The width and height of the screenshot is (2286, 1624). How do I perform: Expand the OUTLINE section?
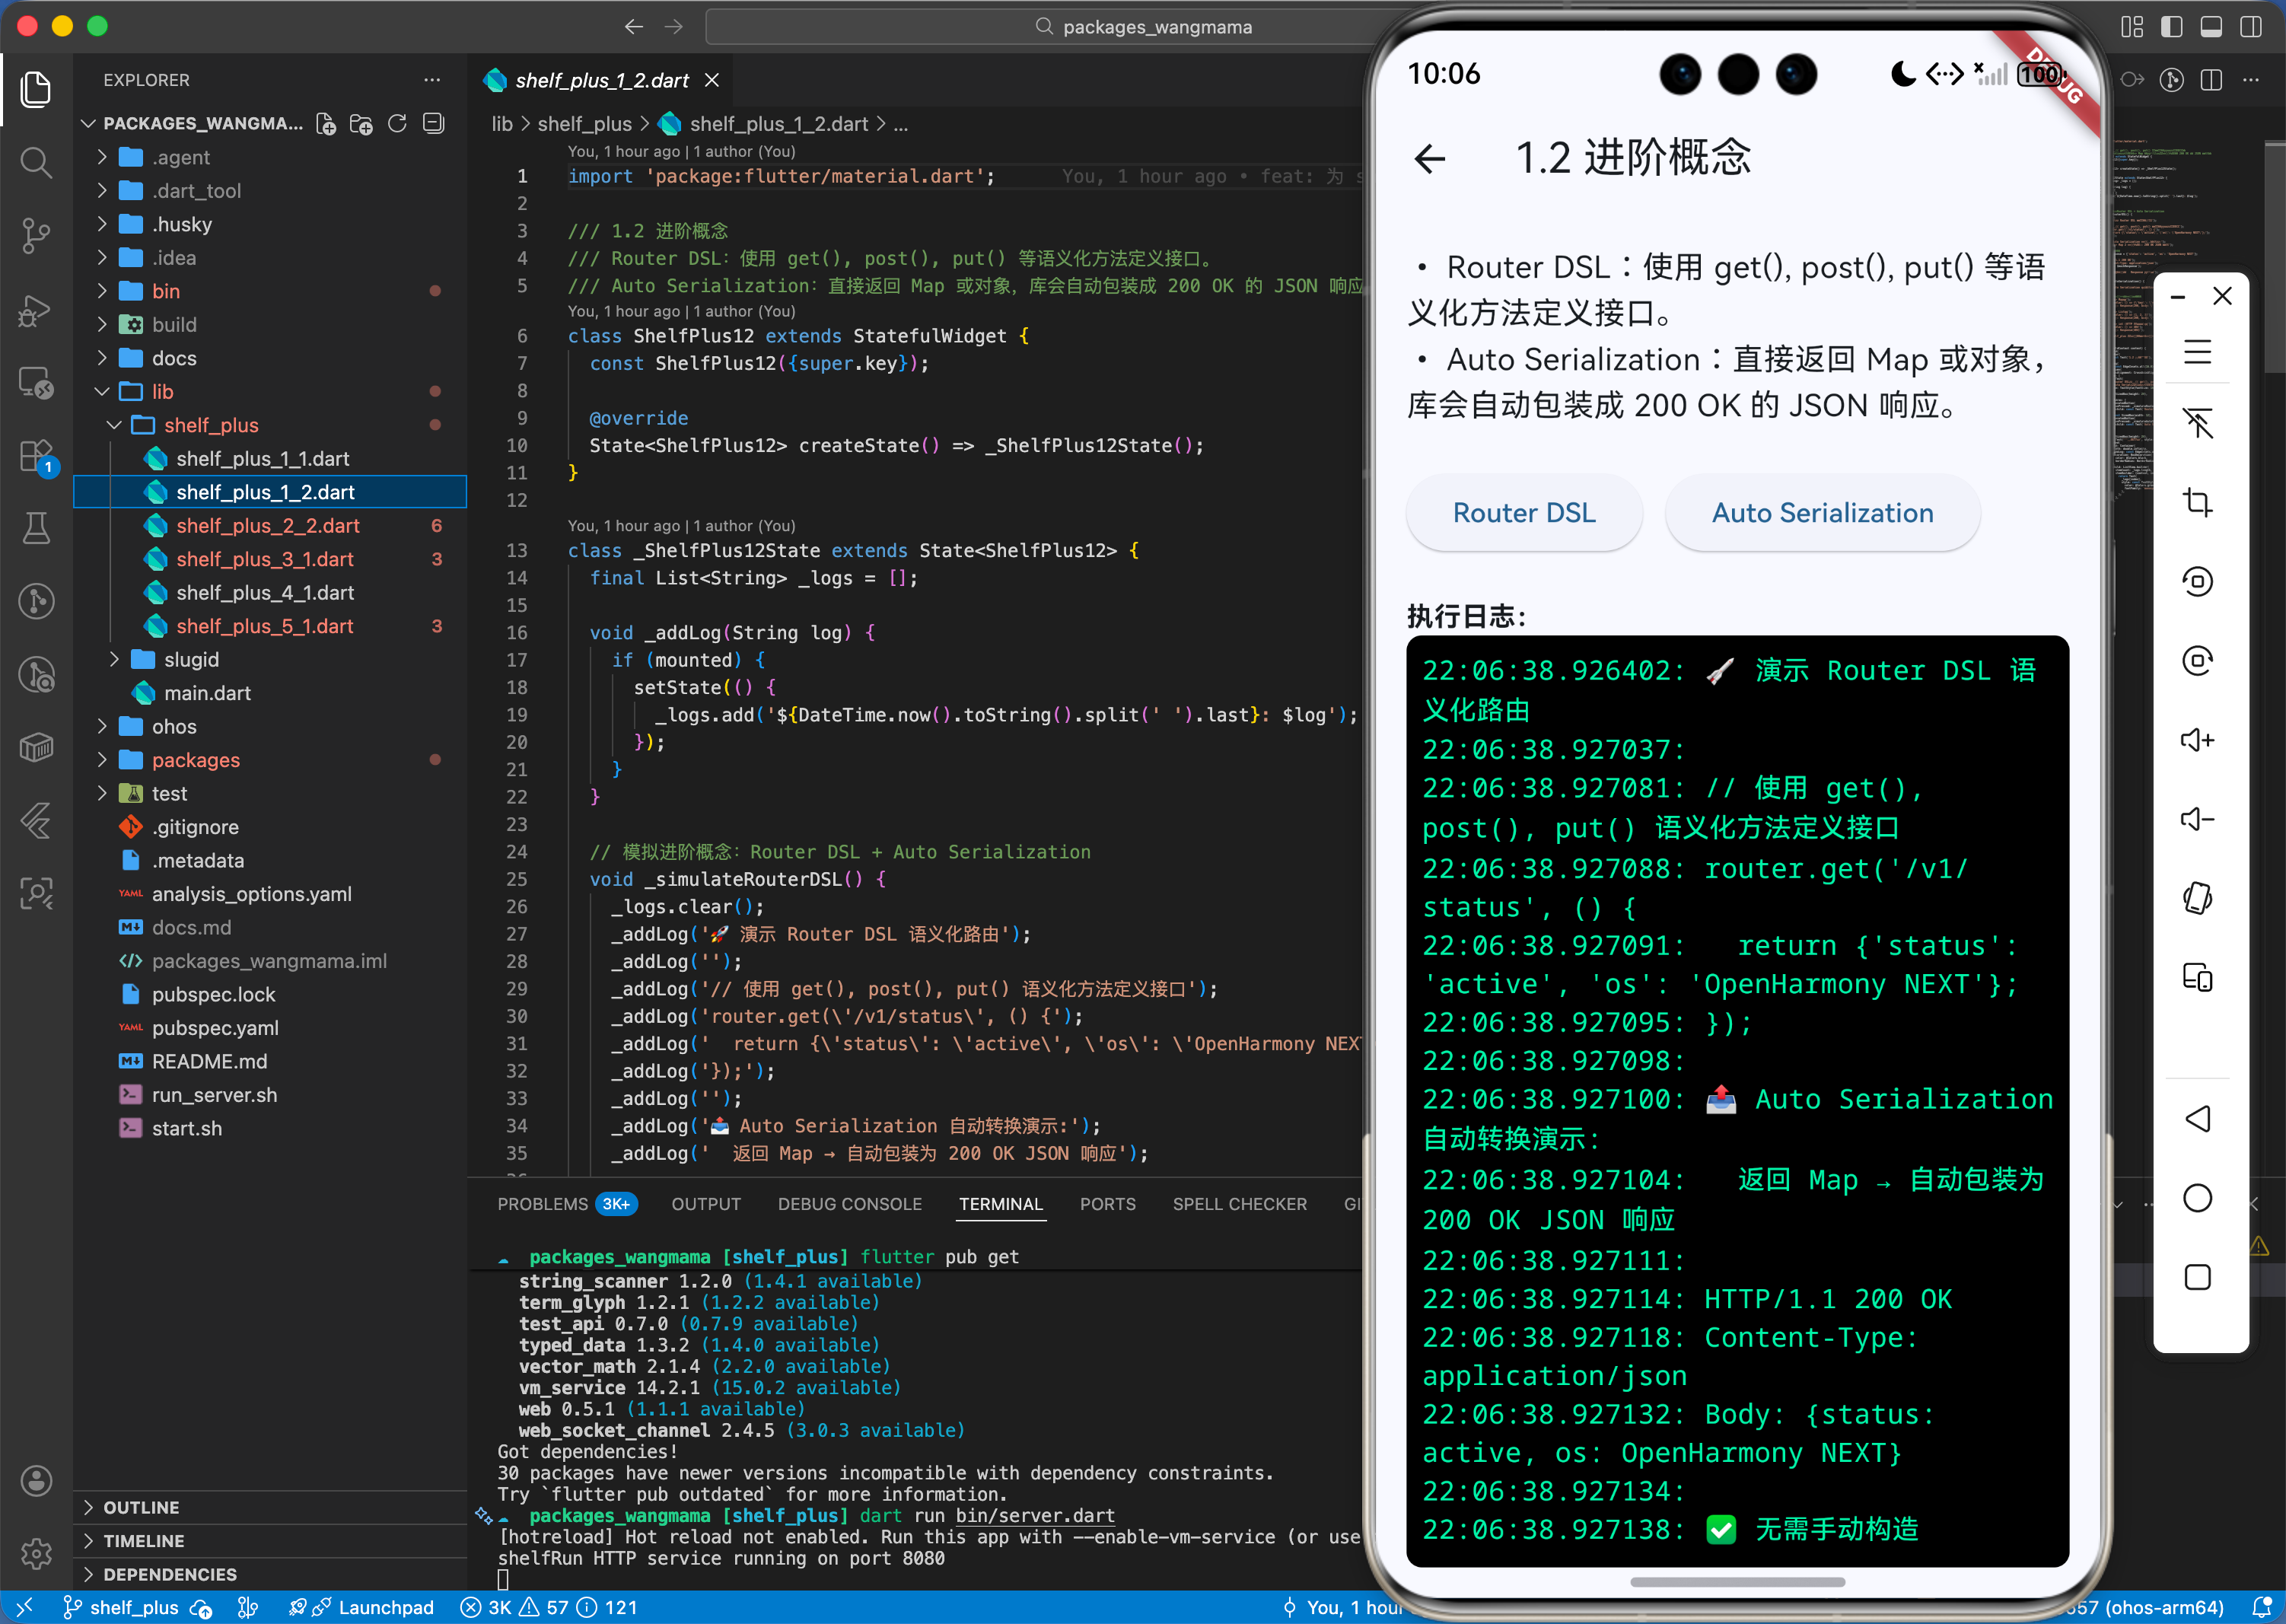pos(141,1507)
